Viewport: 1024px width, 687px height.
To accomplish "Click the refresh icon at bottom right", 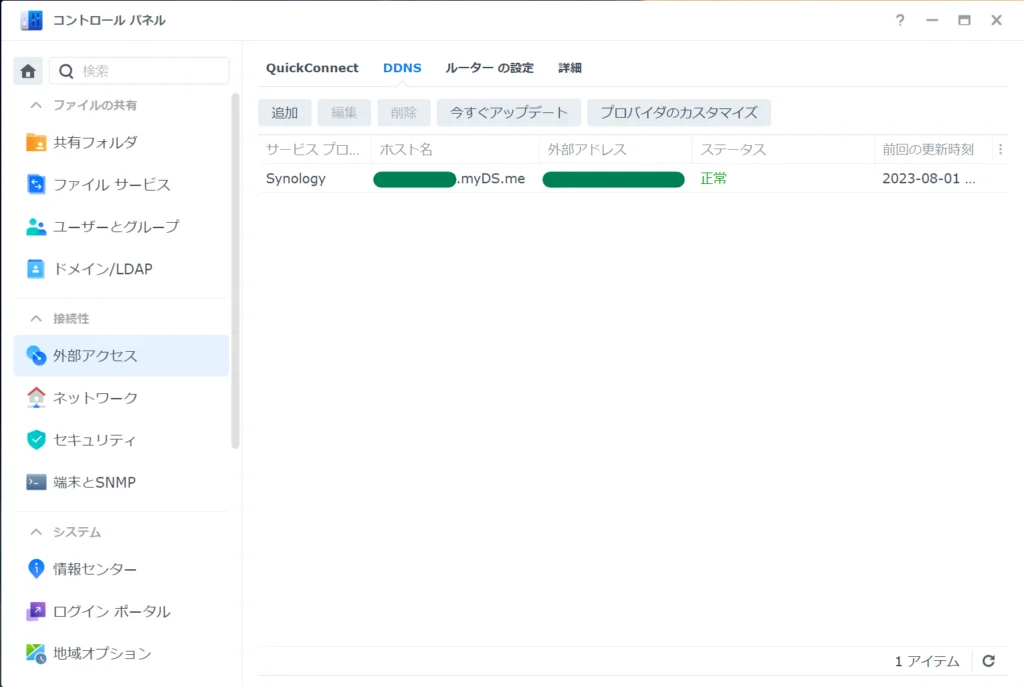I will [988, 661].
